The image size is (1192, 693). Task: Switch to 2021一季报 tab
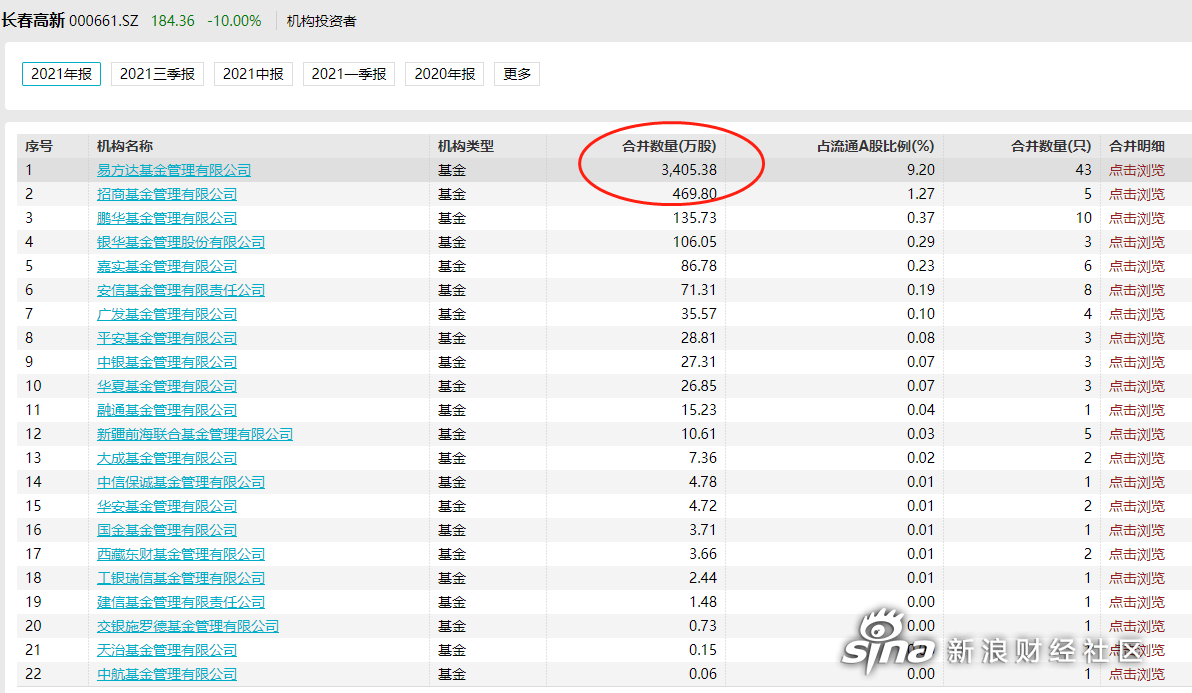(x=349, y=74)
